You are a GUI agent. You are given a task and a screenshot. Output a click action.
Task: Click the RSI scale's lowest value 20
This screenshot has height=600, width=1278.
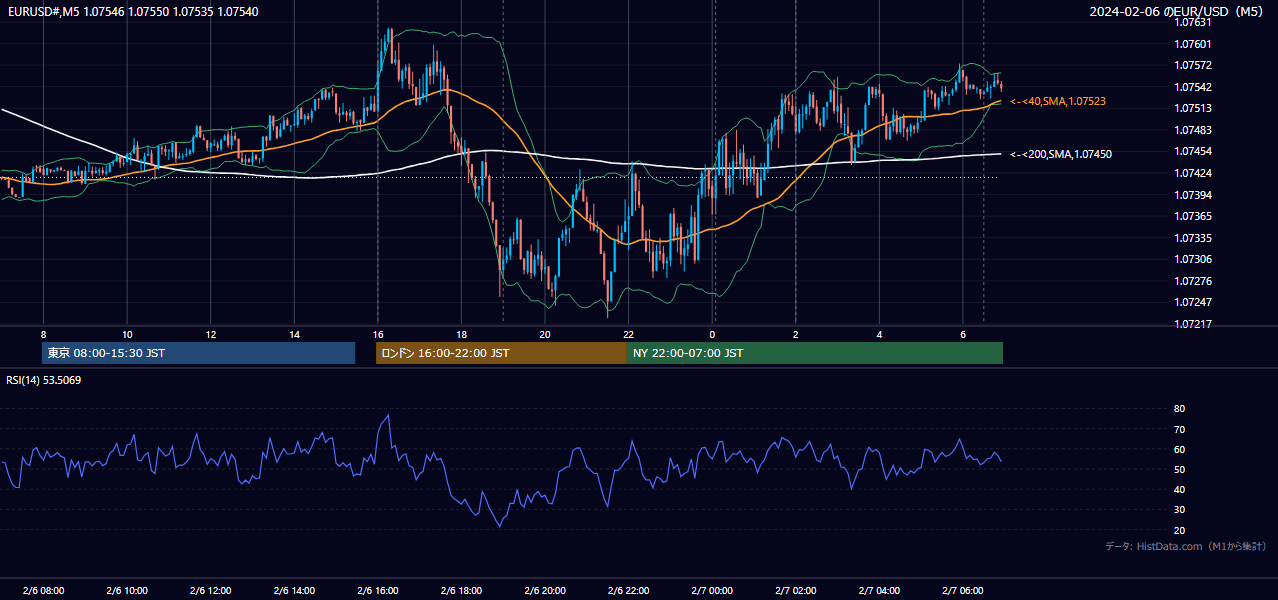tap(1179, 530)
